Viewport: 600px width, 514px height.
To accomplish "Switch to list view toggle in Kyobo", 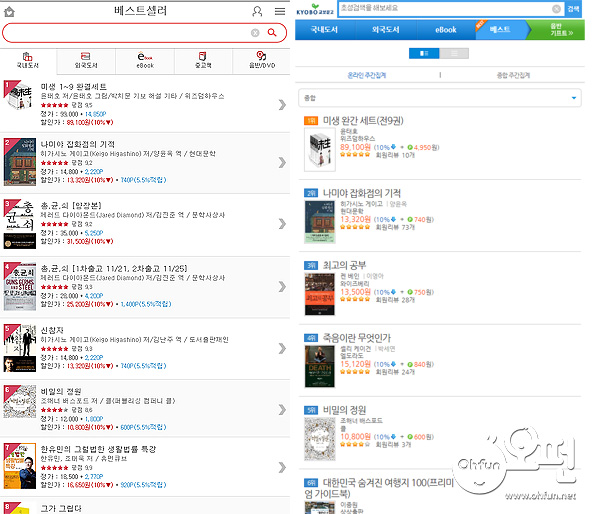I will pos(454,53).
